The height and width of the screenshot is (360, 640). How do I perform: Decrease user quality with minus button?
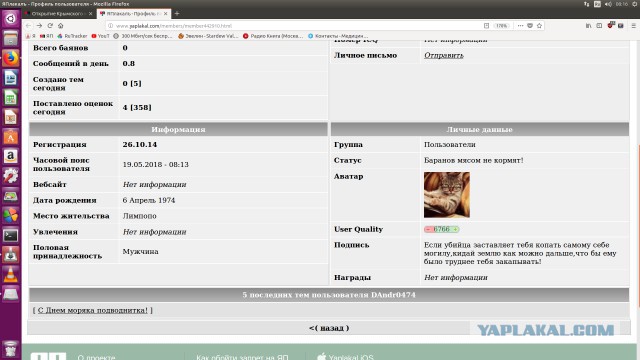pyautogui.click(x=428, y=229)
